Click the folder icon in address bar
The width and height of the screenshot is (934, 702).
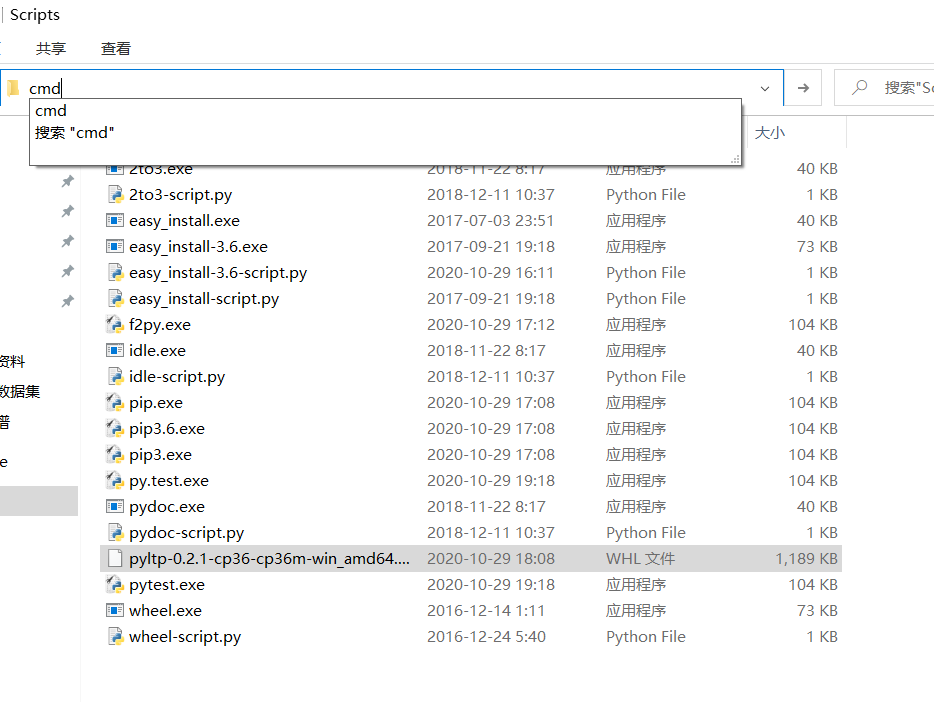(x=13, y=88)
